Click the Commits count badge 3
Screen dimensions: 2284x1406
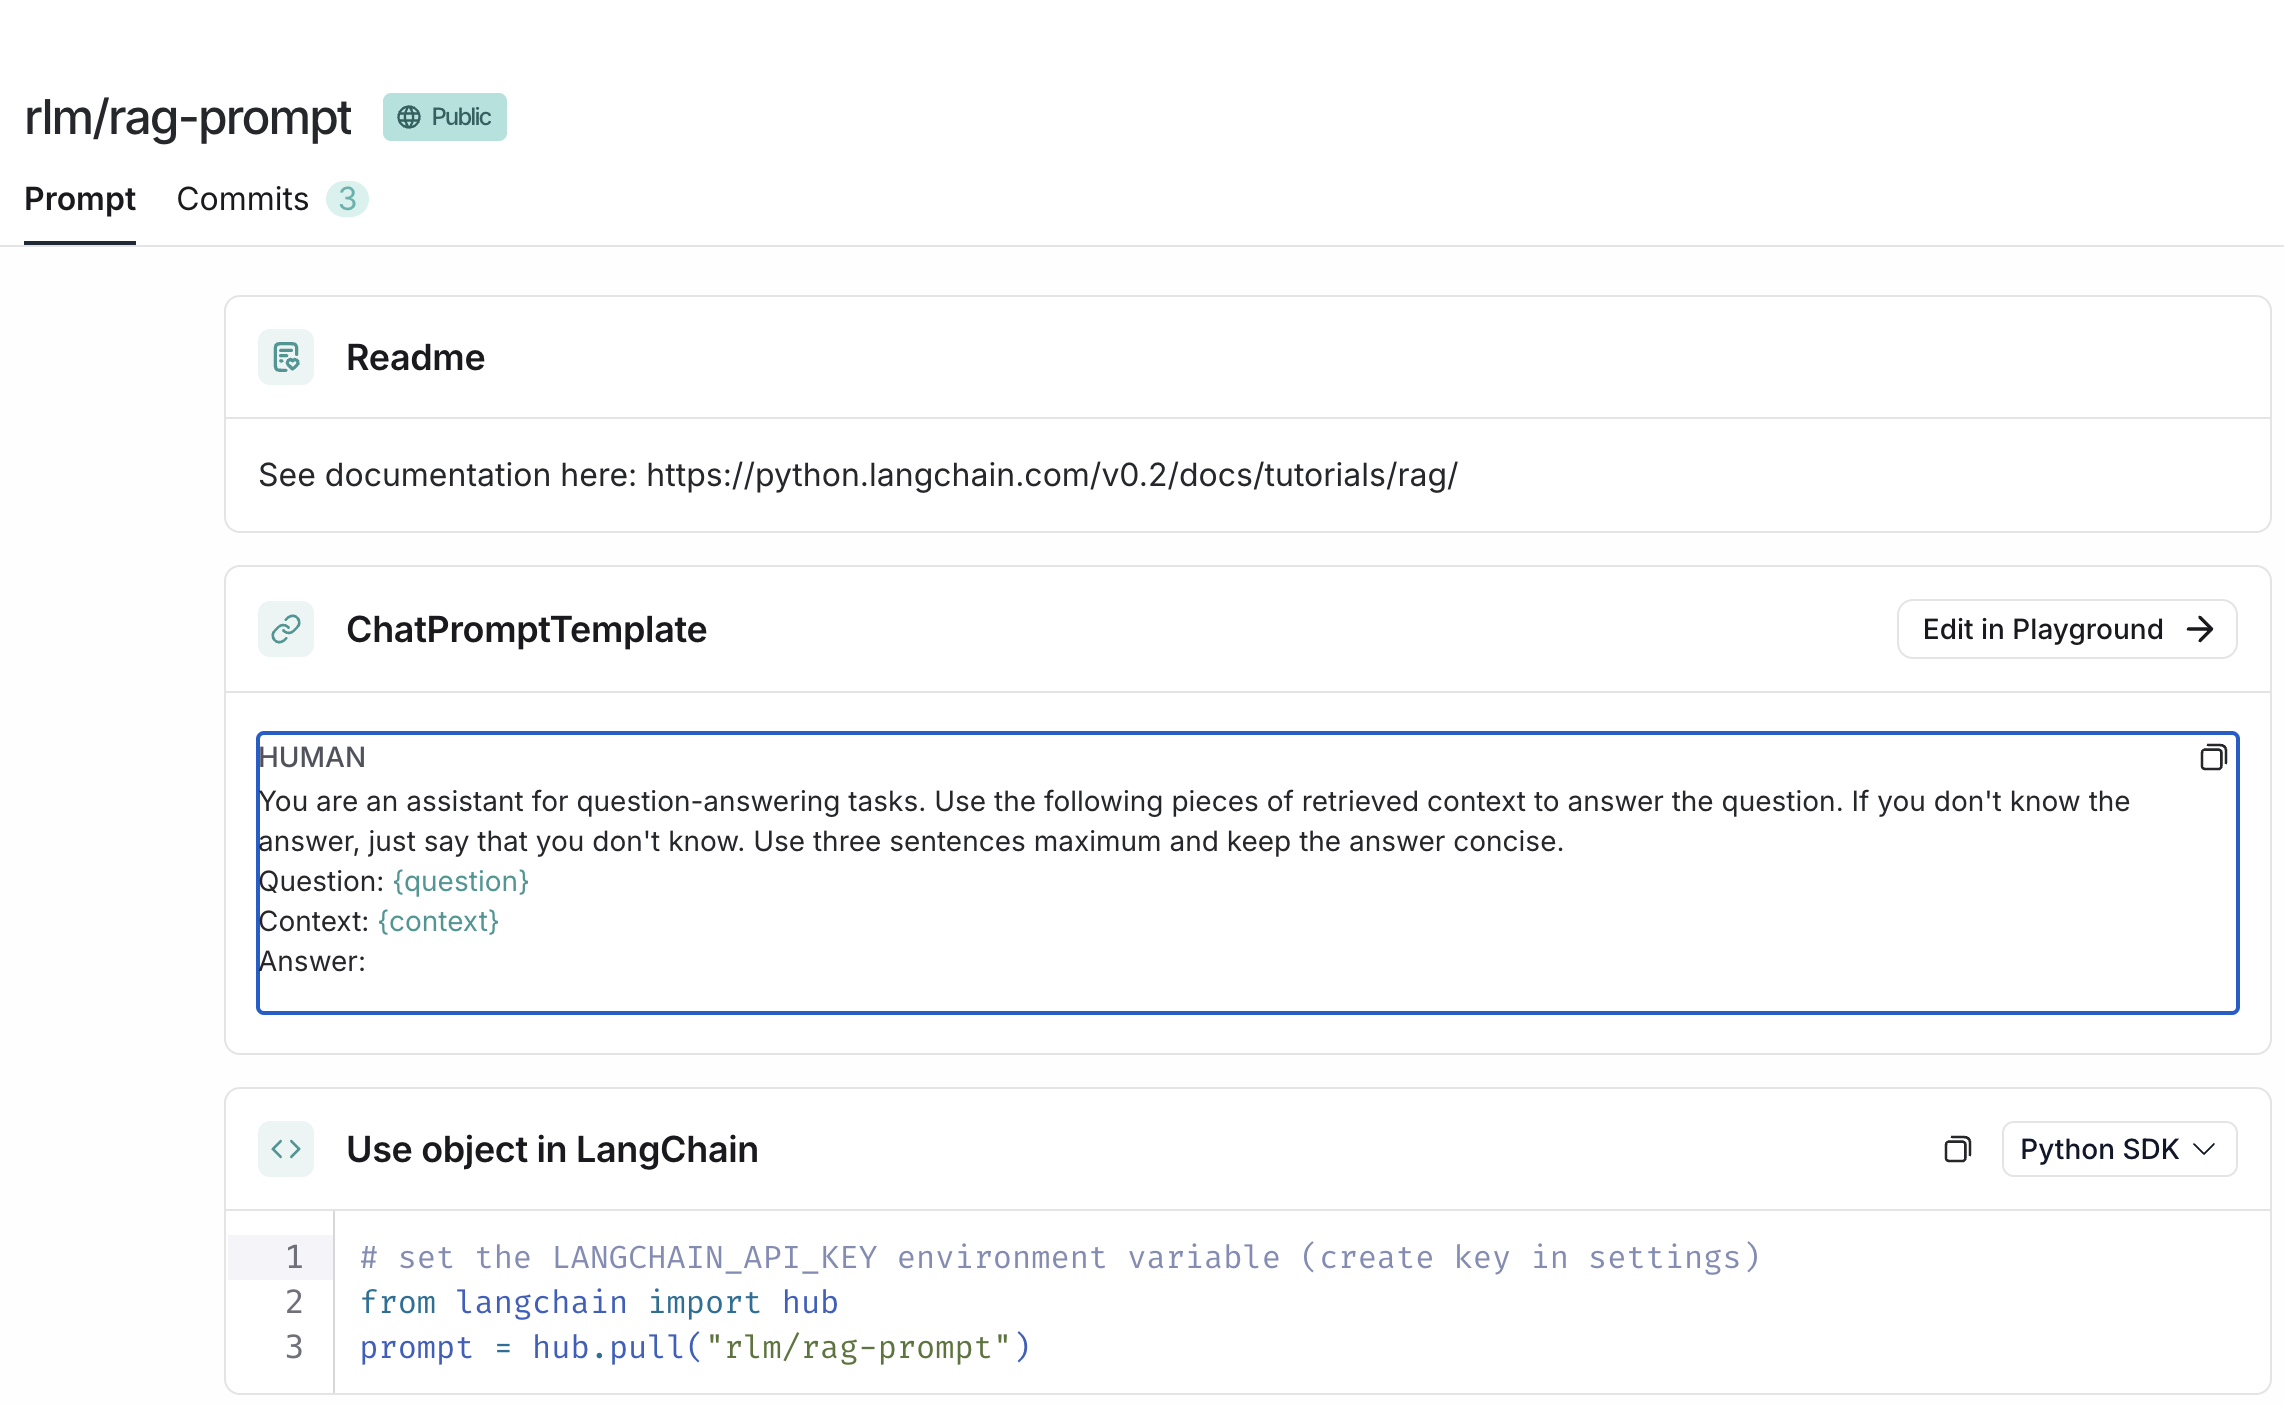(347, 199)
